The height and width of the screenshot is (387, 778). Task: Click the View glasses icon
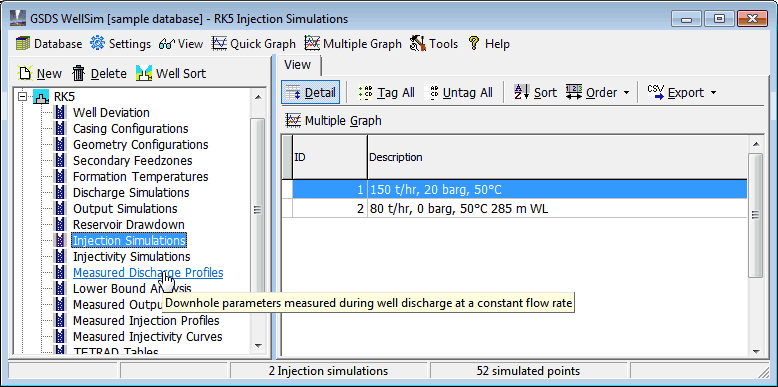[x=167, y=44]
